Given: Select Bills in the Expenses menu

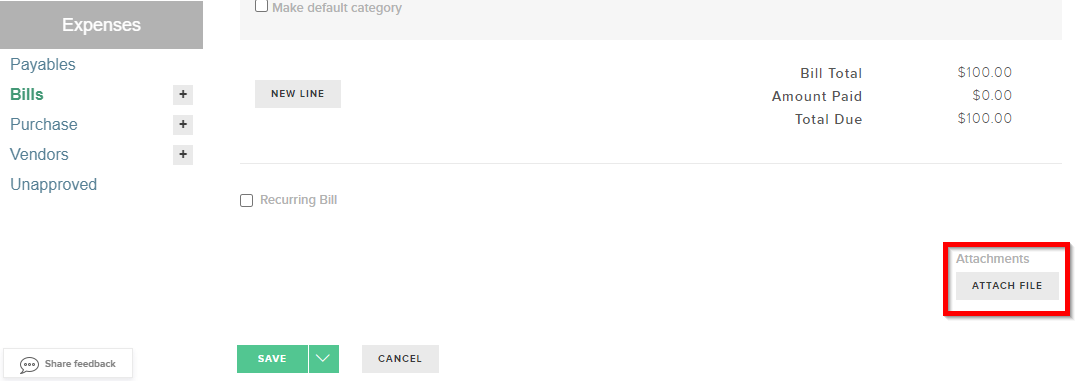Looking at the screenshot, I should tap(27, 95).
